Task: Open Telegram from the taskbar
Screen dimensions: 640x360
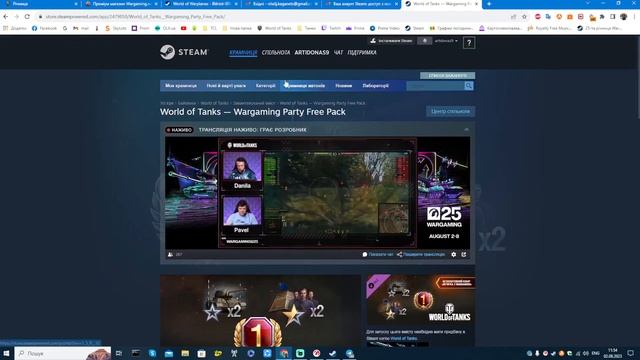Action: tap(350, 353)
